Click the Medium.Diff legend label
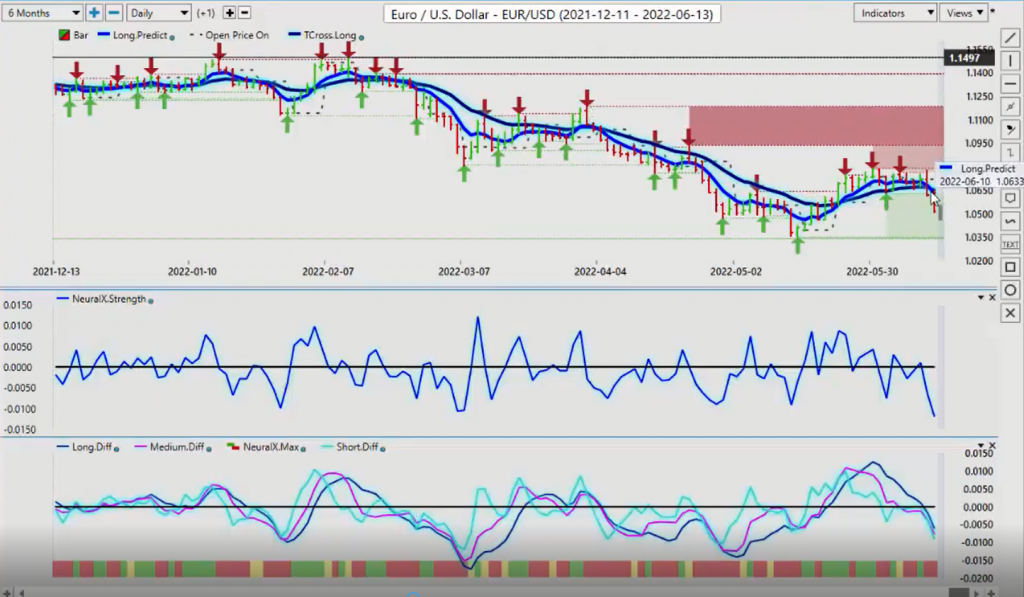The image size is (1024, 597). pyautogui.click(x=177, y=447)
